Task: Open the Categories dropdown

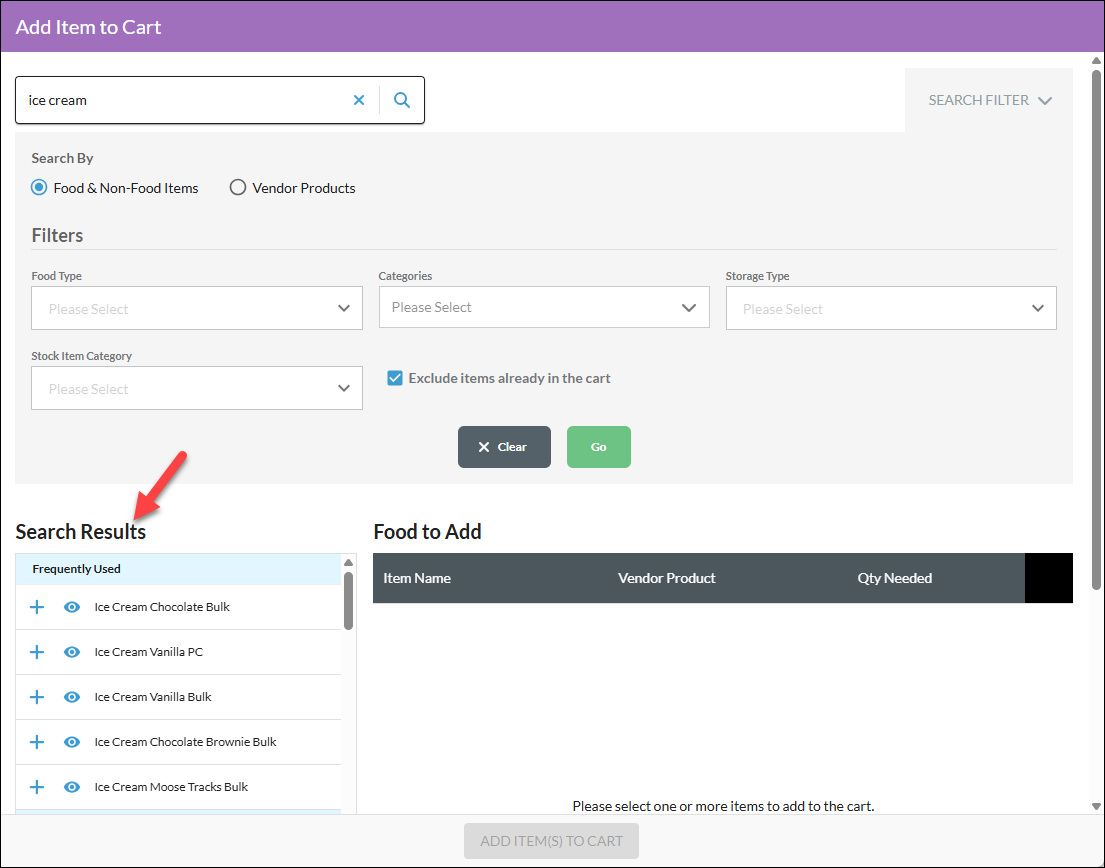Action: pyautogui.click(x=544, y=307)
